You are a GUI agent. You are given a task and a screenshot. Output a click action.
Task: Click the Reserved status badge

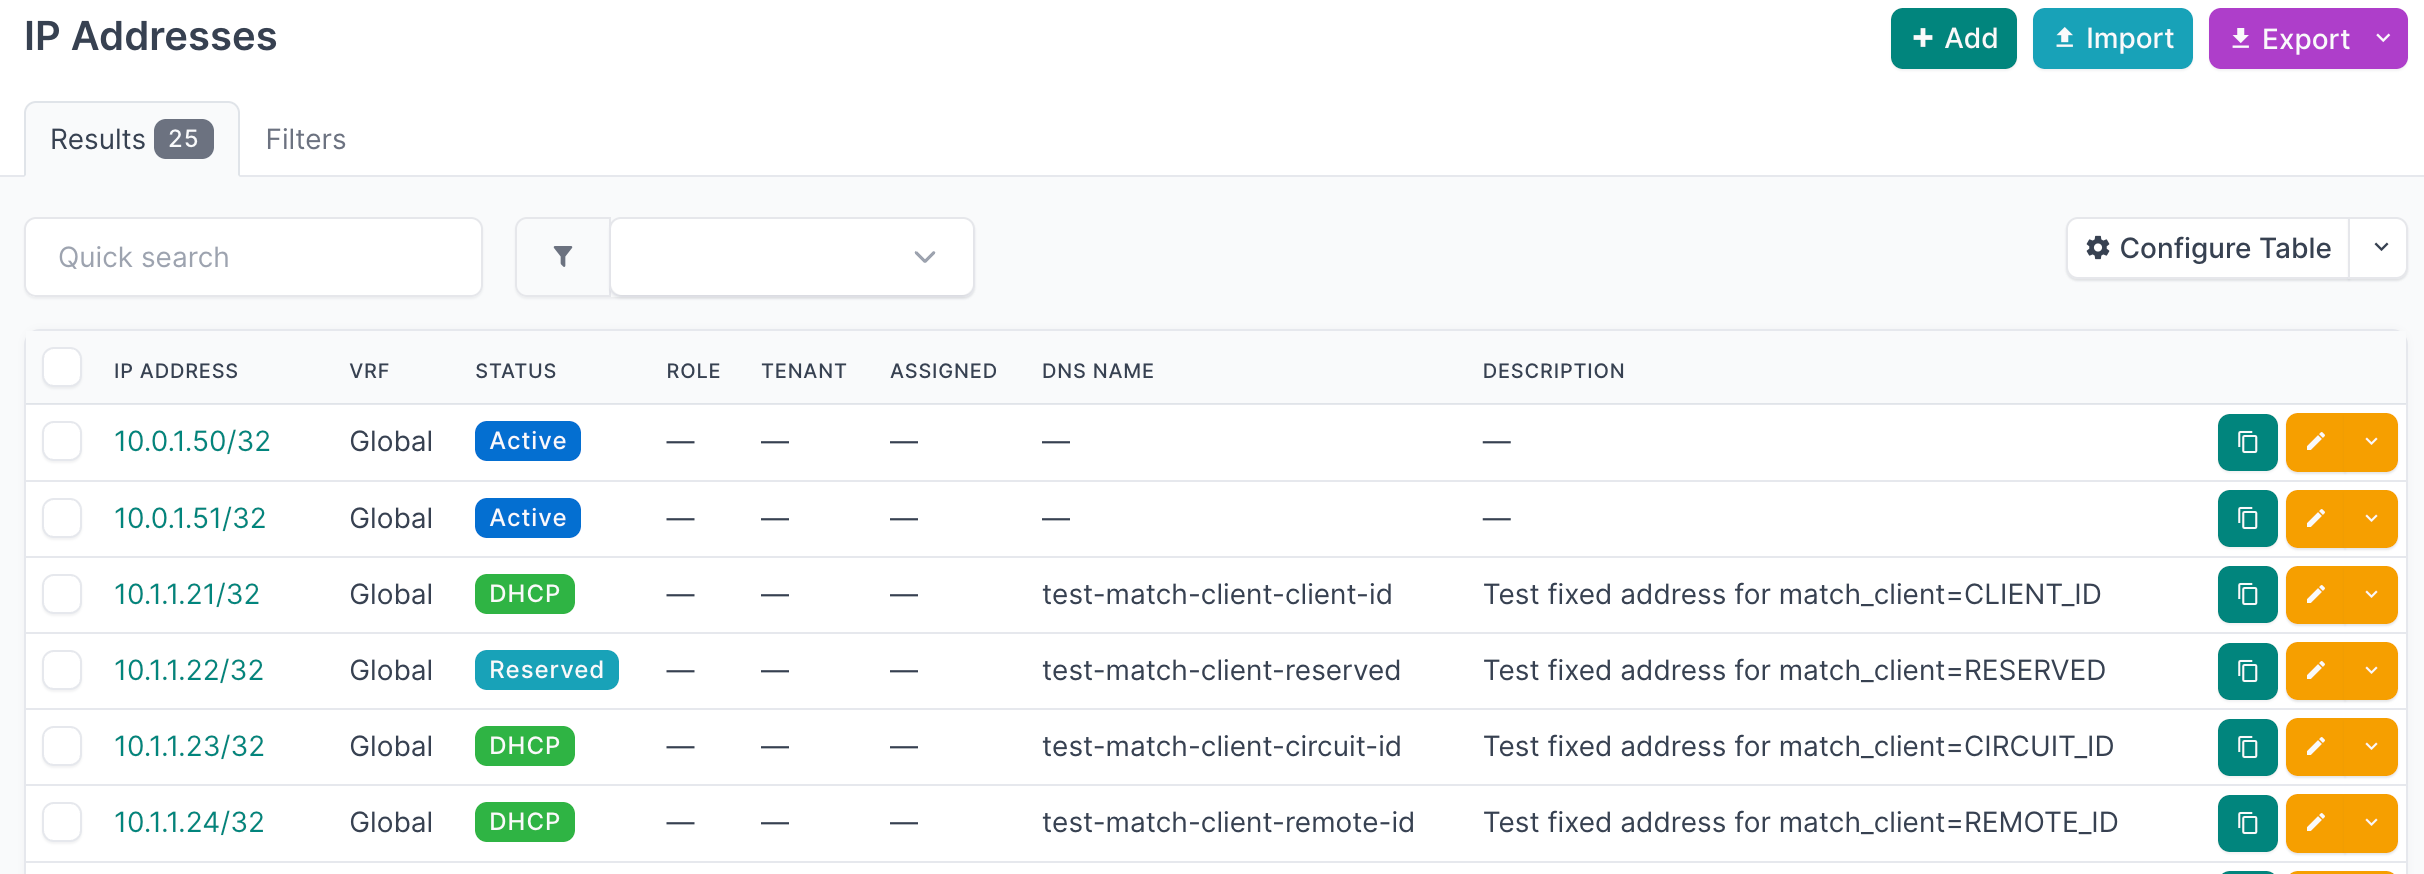click(x=547, y=670)
